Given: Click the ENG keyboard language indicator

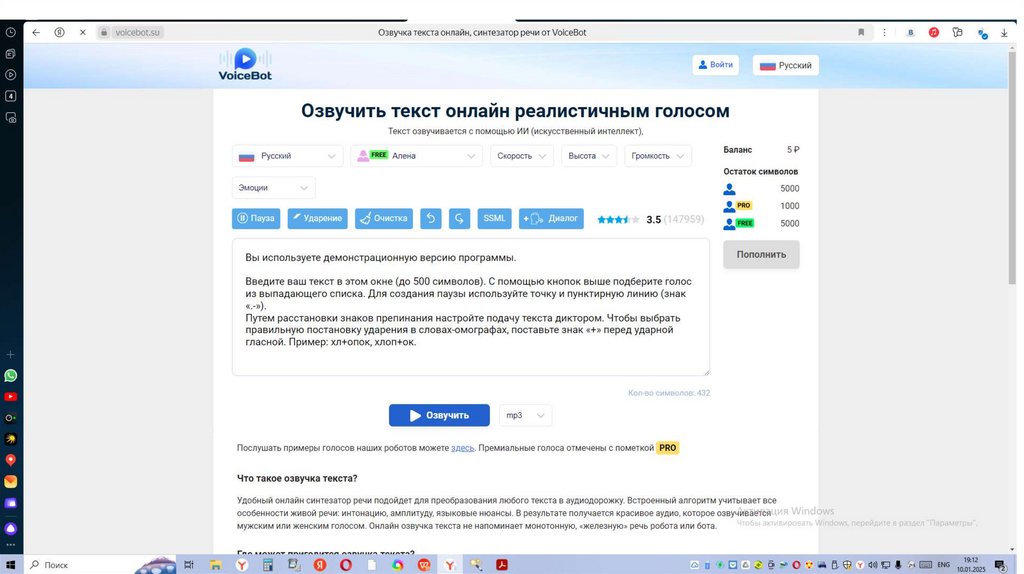Looking at the screenshot, I should click(x=943, y=565).
